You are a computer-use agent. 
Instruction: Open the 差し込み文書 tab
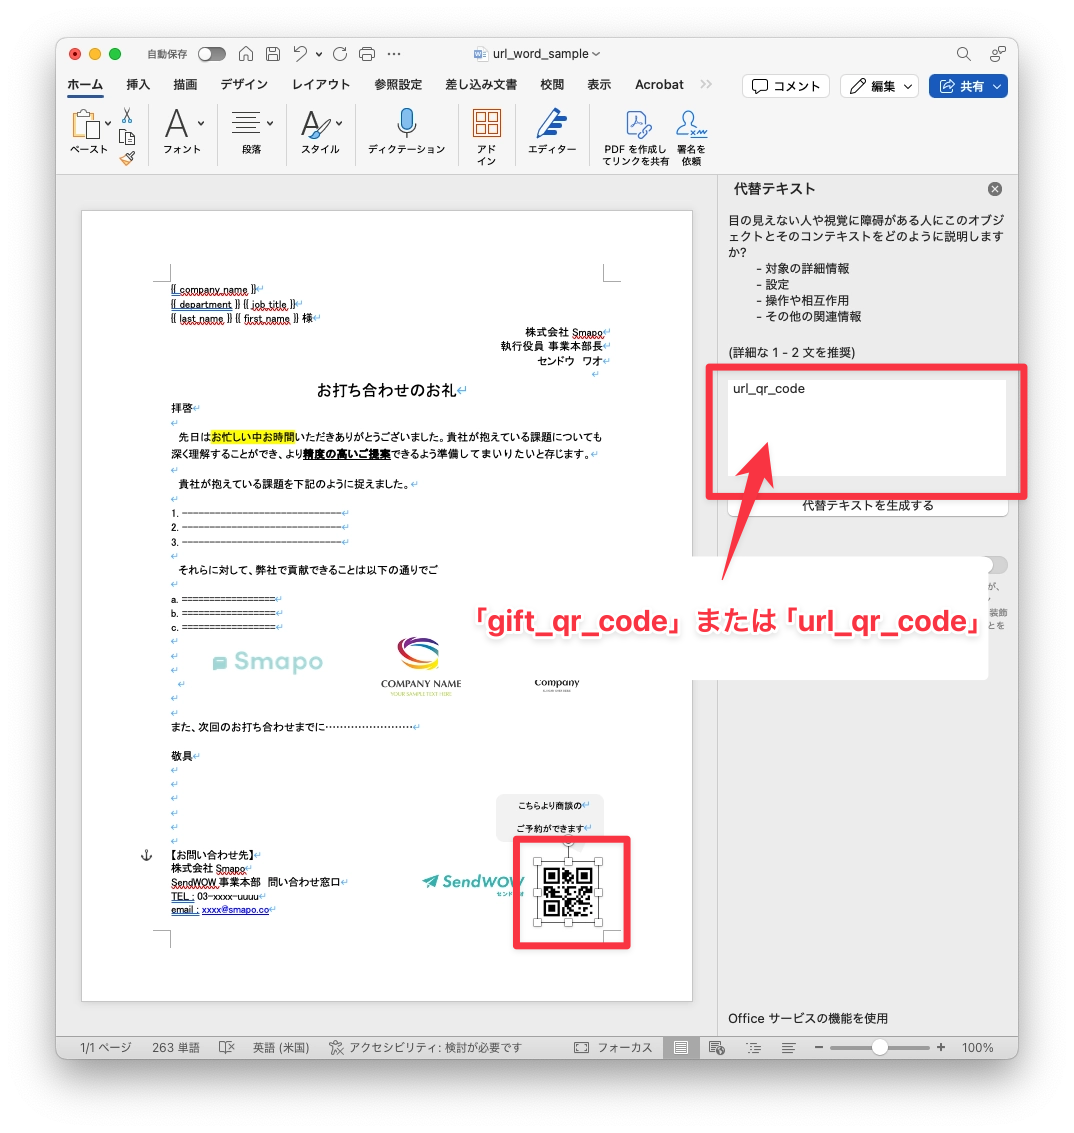pos(481,85)
